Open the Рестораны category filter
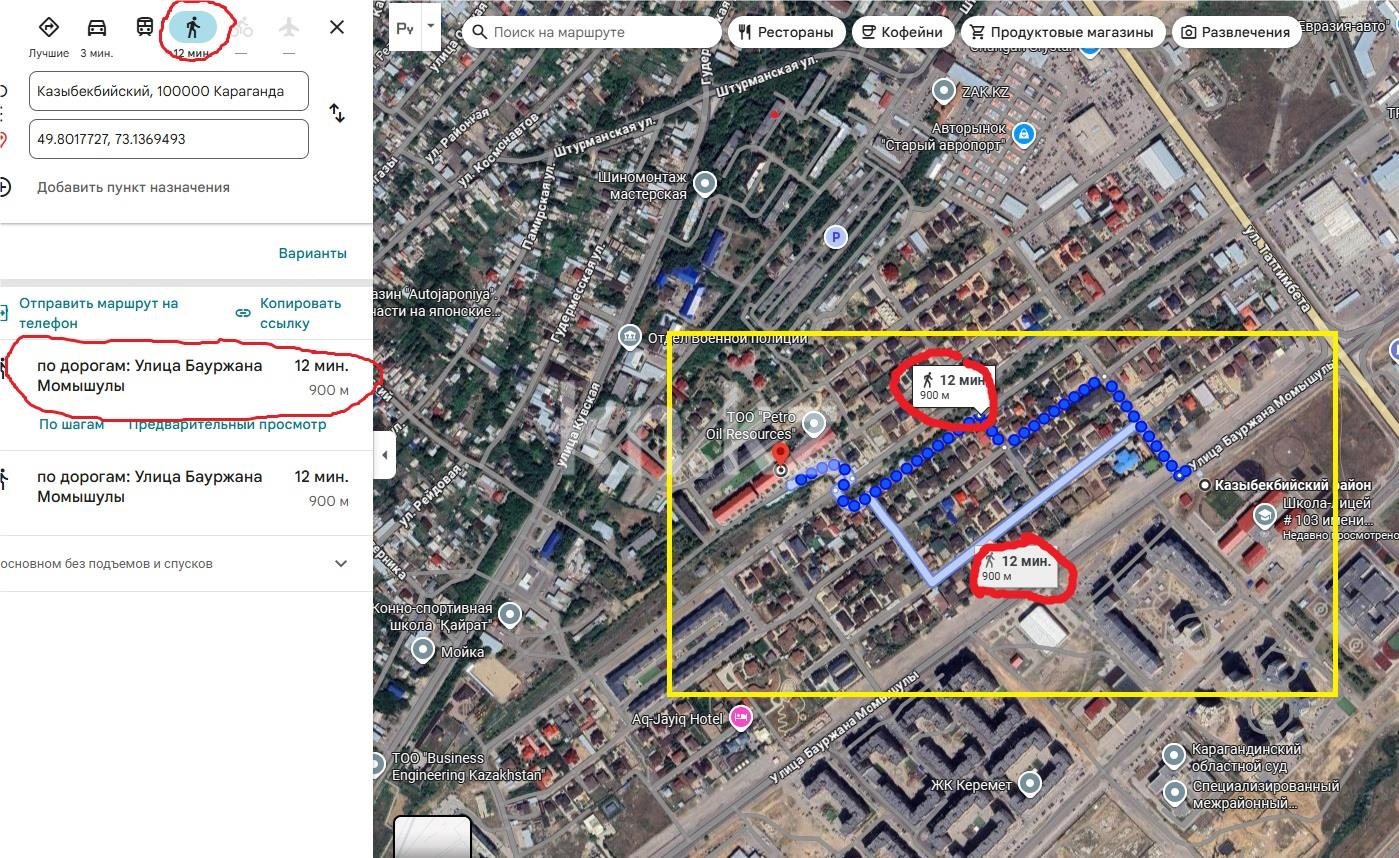Screen dimensions: 1399x858 pos(786,31)
